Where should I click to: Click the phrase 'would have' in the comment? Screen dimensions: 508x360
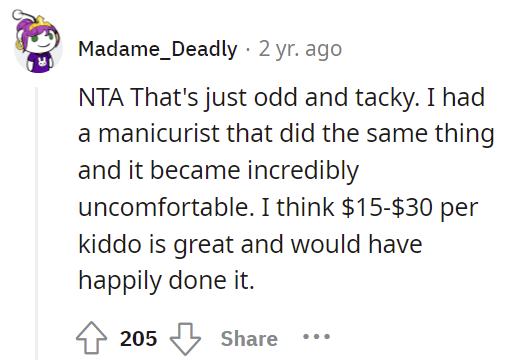click(356, 244)
